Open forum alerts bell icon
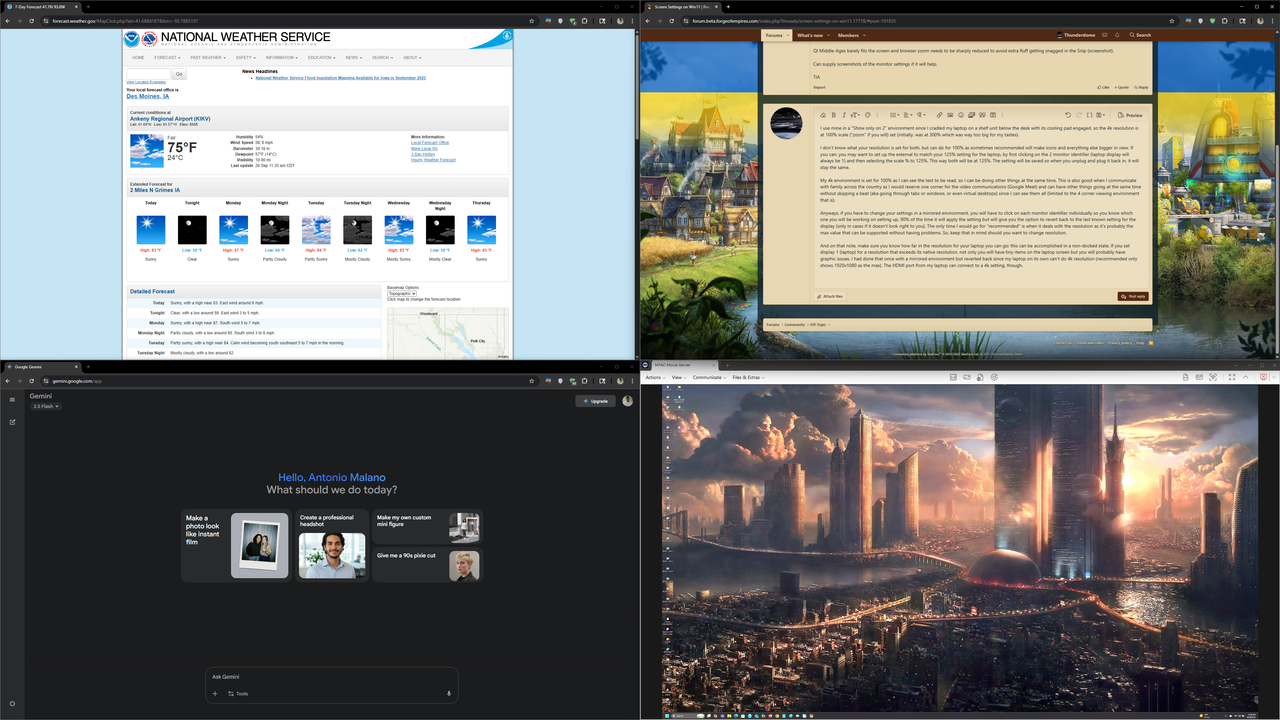The image size is (1280, 720). pyautogui.click(x=1117, y=35)
